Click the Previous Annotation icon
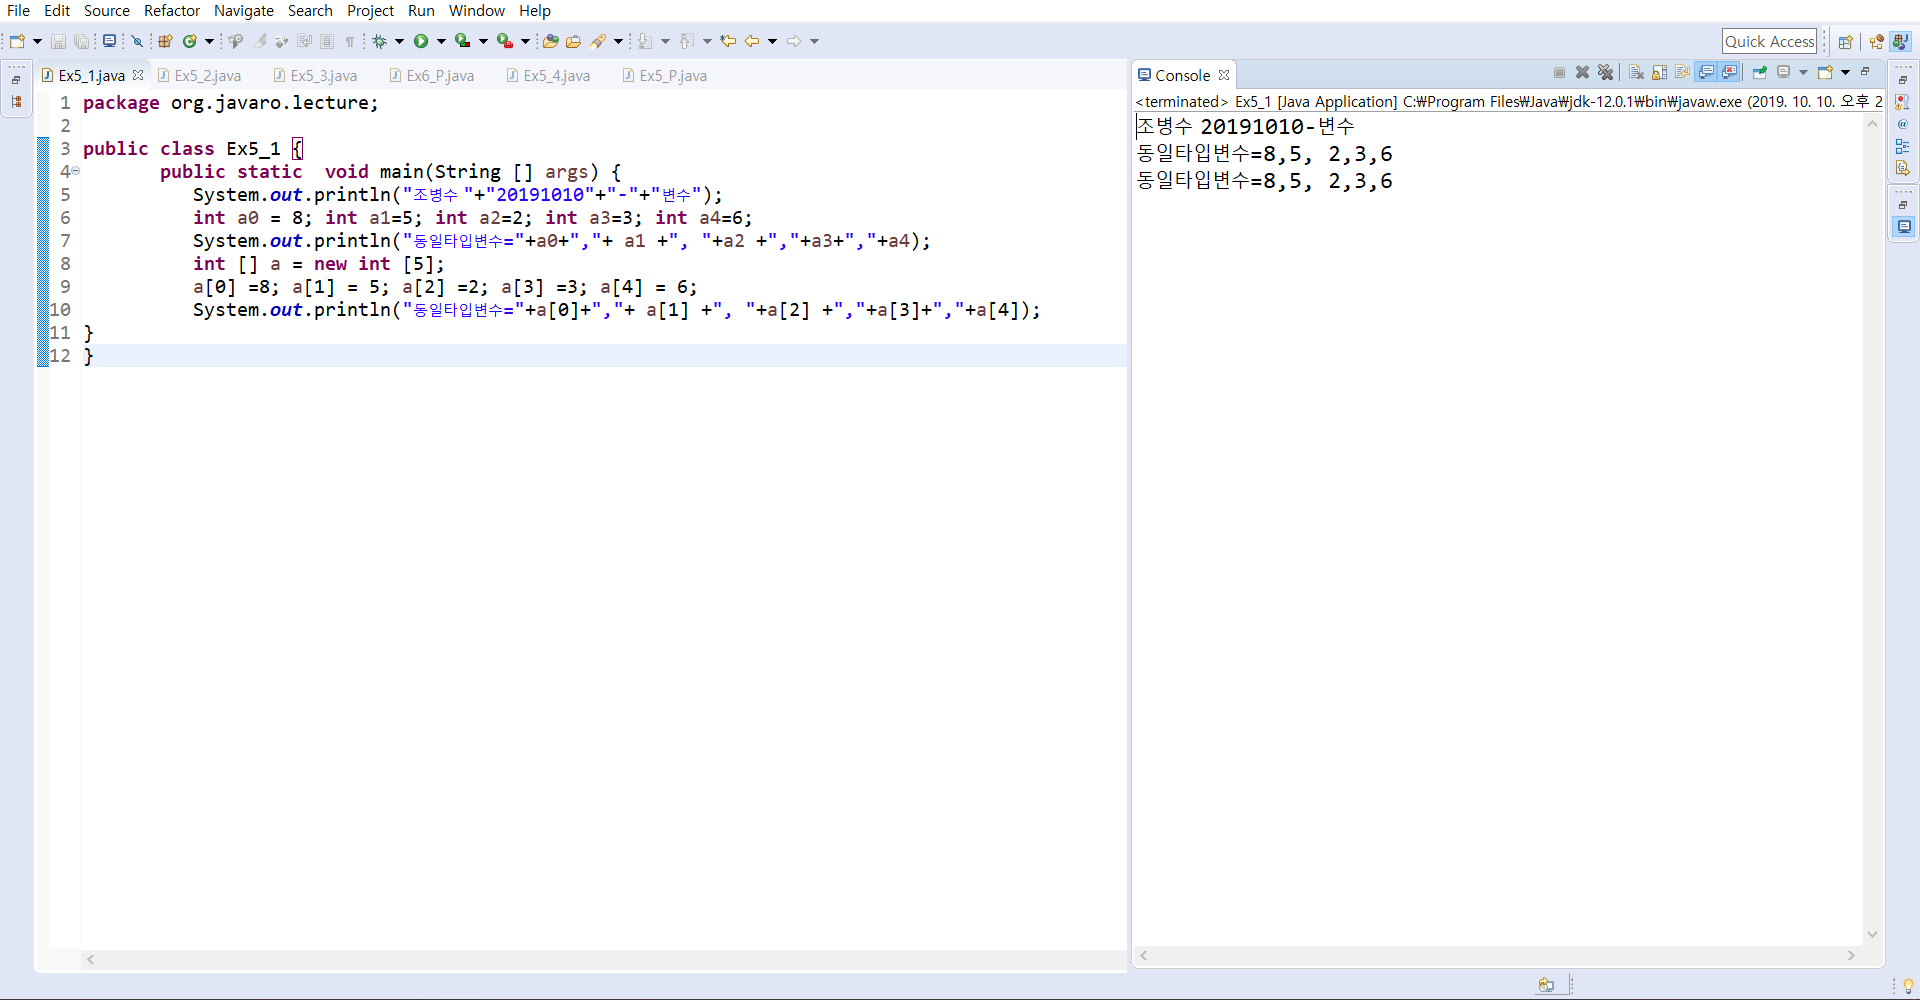 click(687, 41)
